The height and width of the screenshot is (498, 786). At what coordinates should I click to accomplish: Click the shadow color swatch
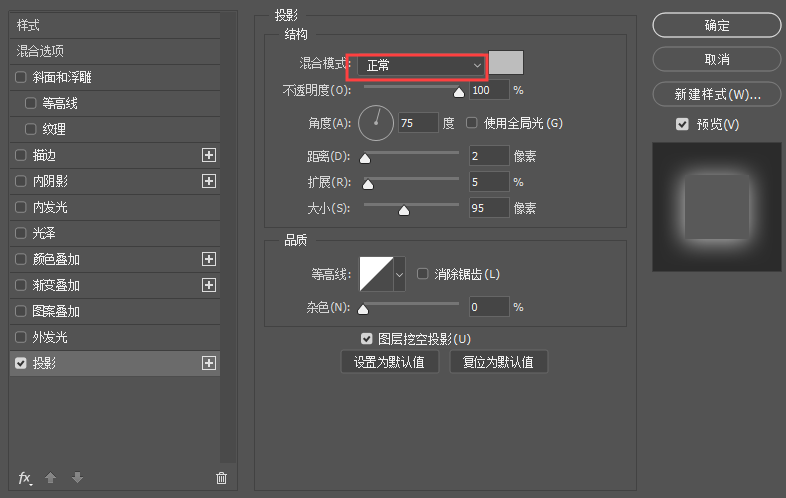click(506, 63)
